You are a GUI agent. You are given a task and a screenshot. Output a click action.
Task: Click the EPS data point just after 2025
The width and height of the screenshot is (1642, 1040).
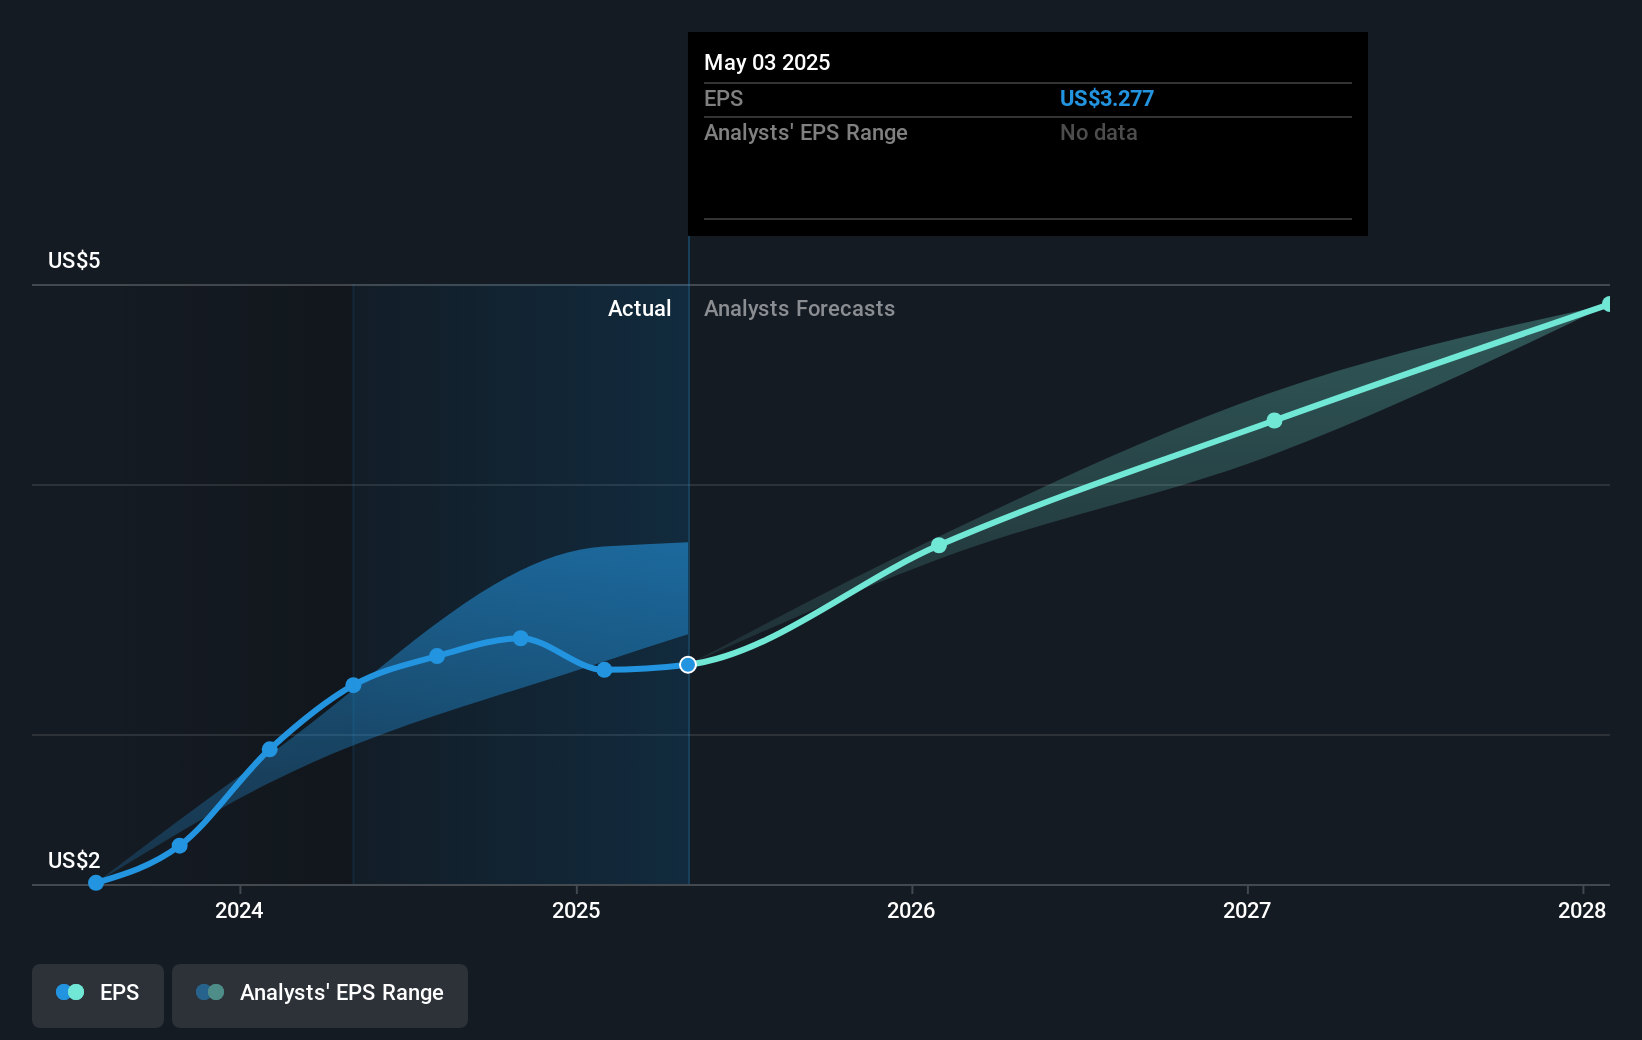(604, 670)
